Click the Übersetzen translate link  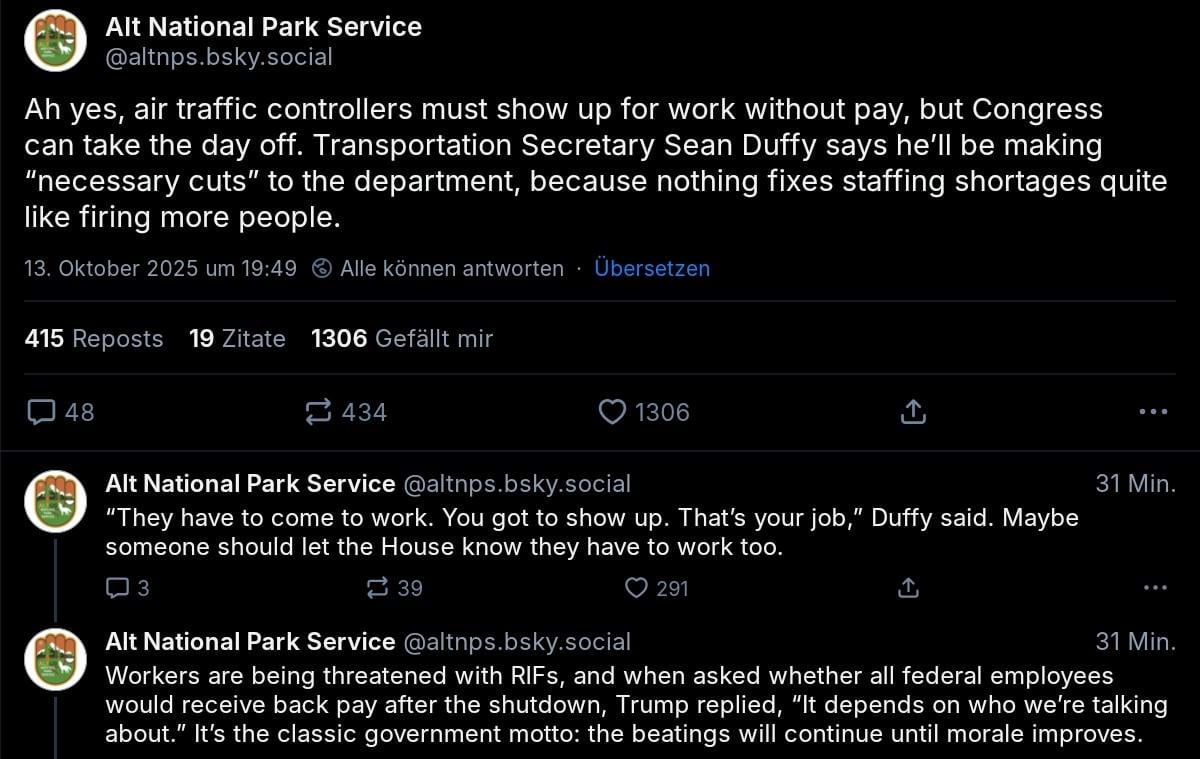652,268
